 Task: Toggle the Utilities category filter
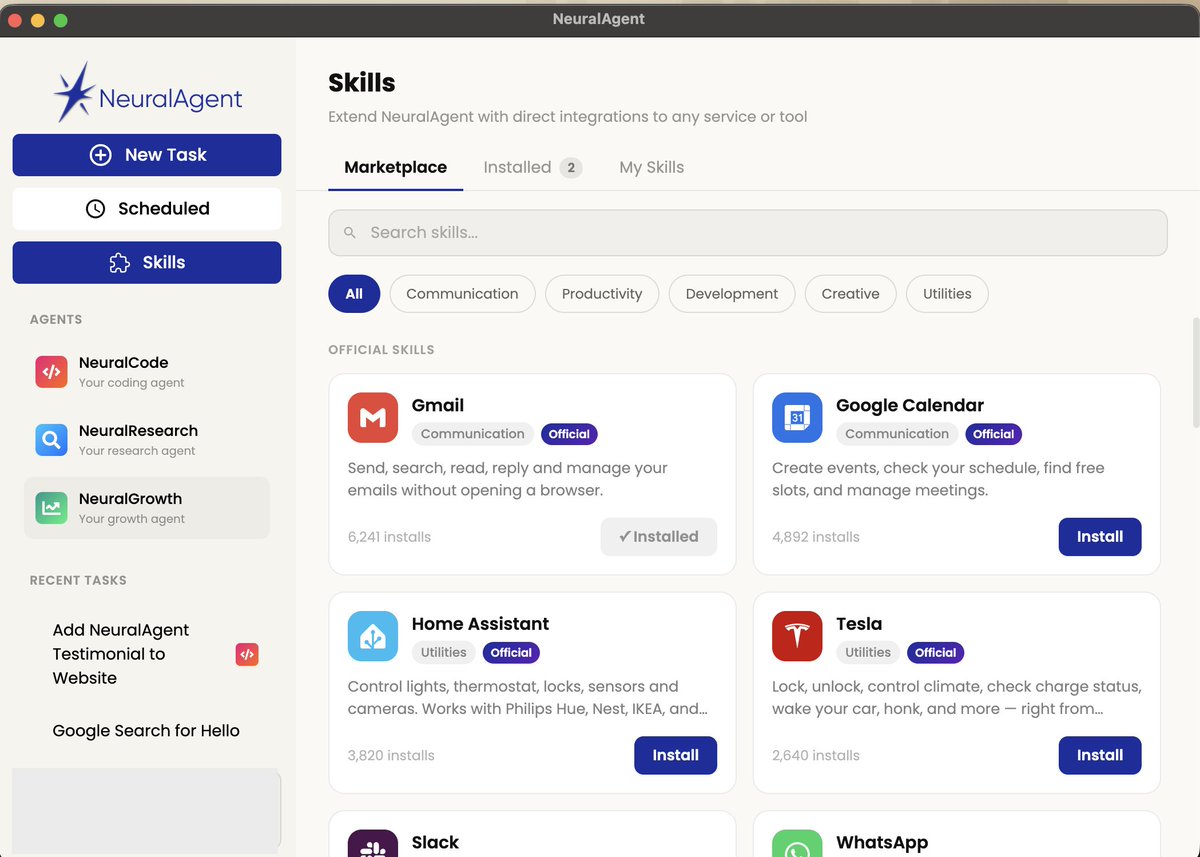click(947, 293)
